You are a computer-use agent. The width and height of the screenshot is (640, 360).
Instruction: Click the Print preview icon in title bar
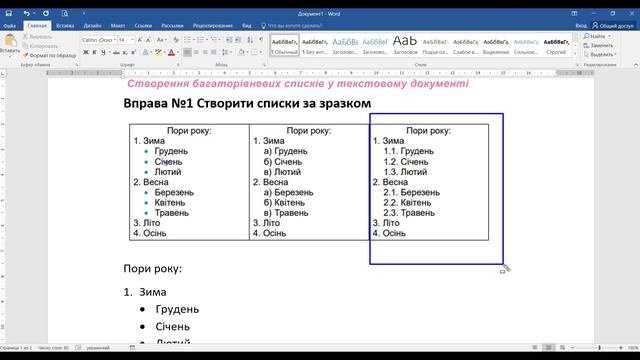point(64,13)
